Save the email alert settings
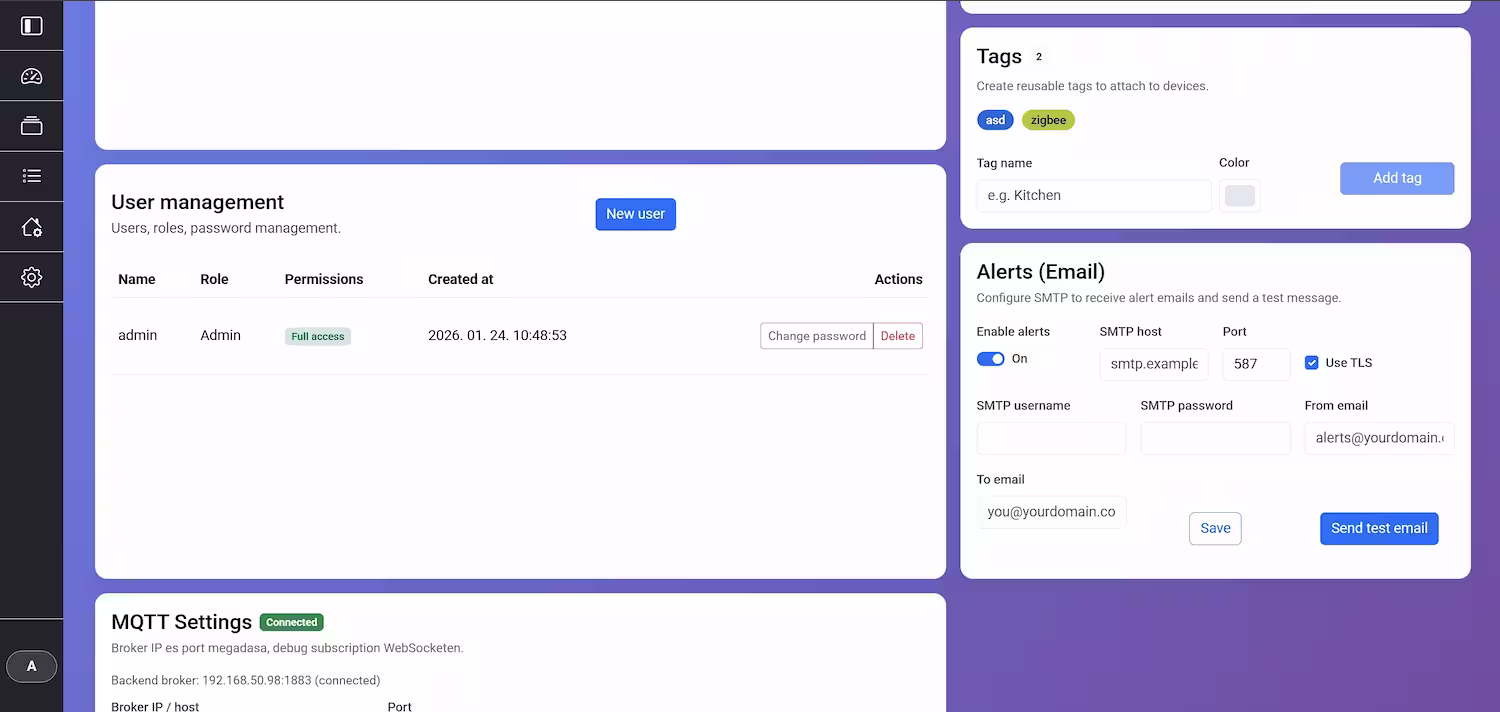This screenshot has height=712, width=1500. pyautogui.click(x=1215, y=528)
